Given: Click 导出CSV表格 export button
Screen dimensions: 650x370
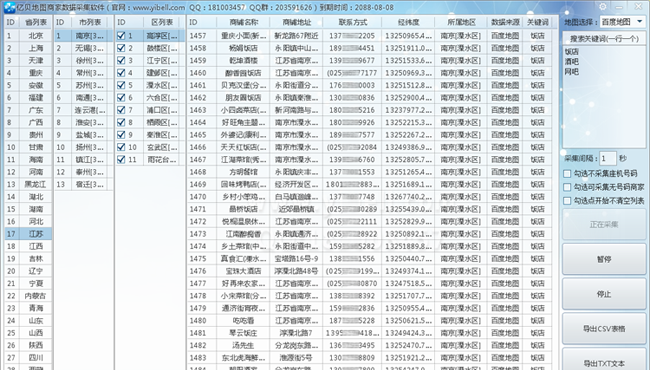Looking at the screenshot, I should 604,329.
